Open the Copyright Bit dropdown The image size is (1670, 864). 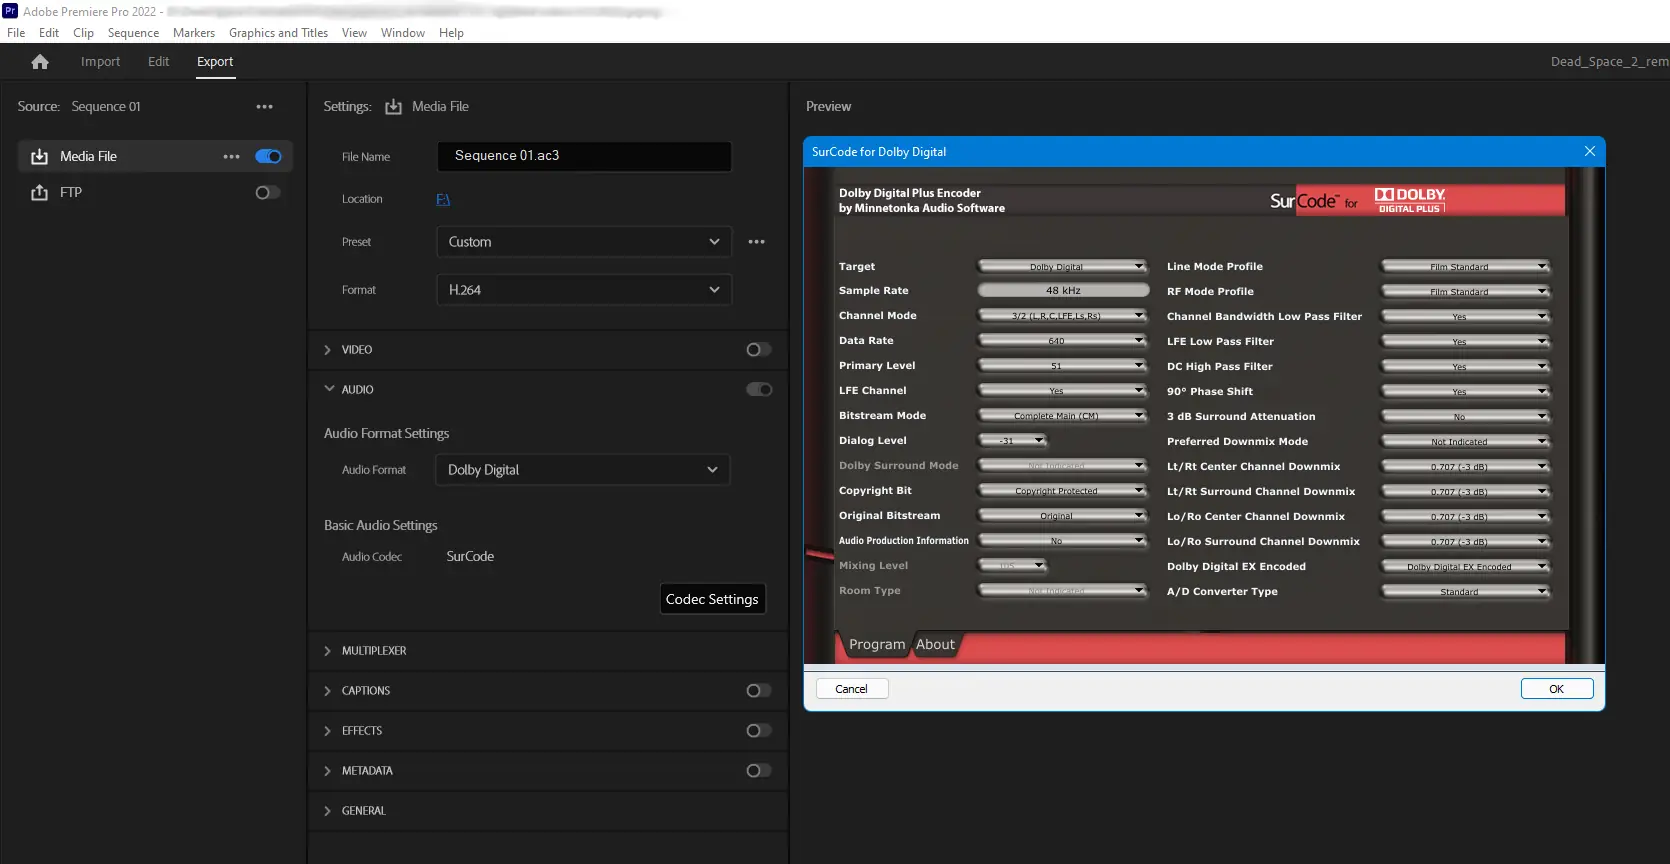pos(1062,491)
